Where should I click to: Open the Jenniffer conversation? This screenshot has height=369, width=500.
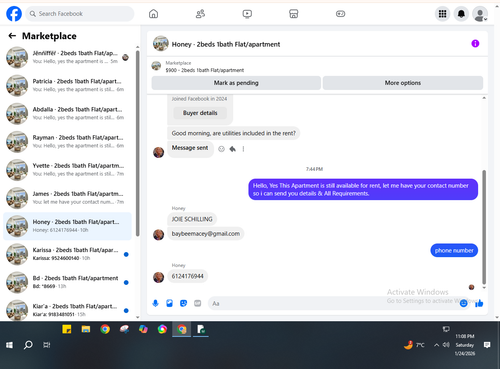68,57
